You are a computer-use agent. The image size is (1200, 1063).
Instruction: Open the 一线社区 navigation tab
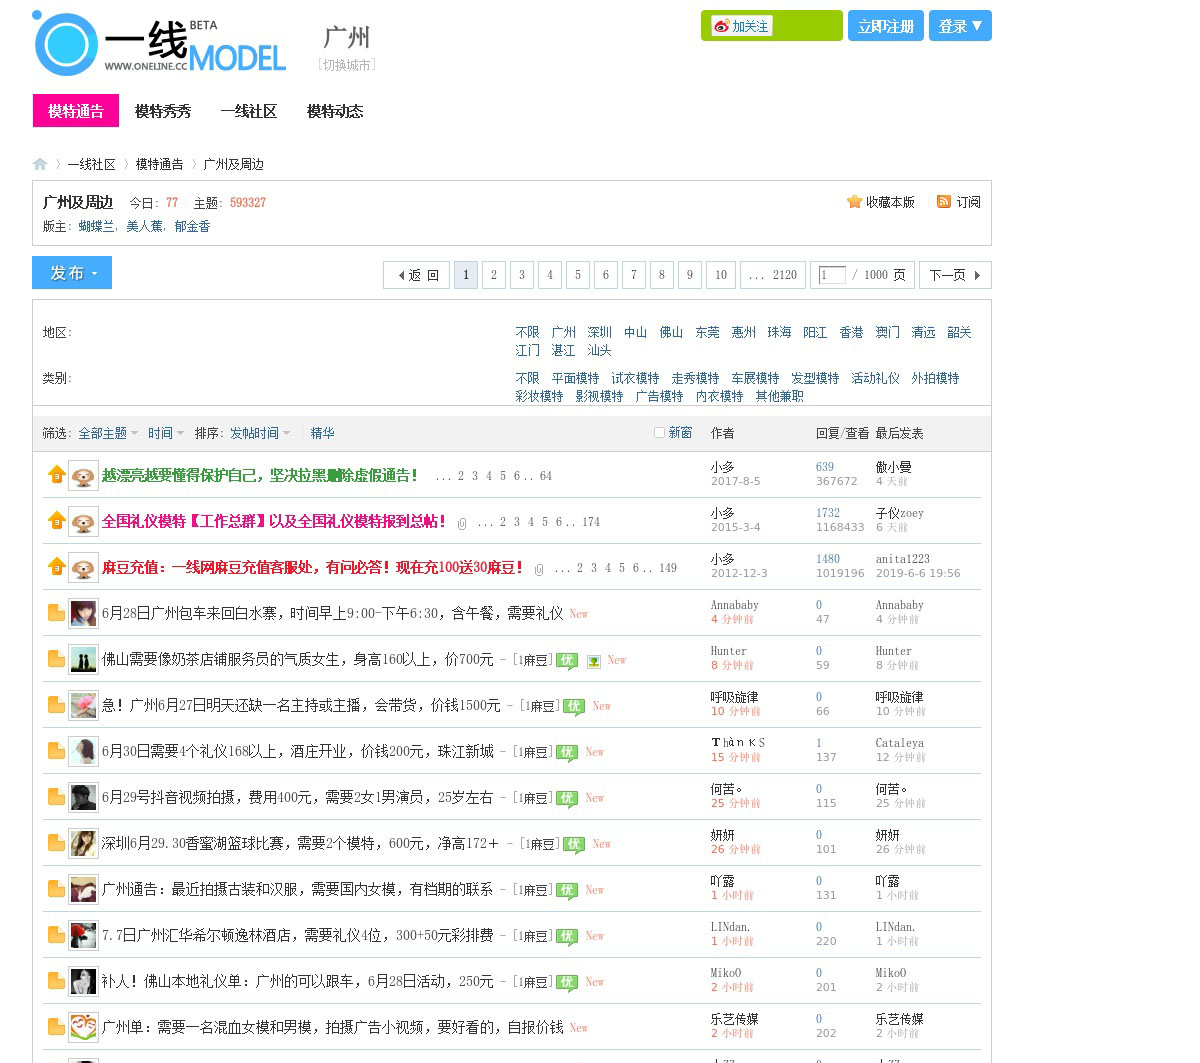click(248, 111)
